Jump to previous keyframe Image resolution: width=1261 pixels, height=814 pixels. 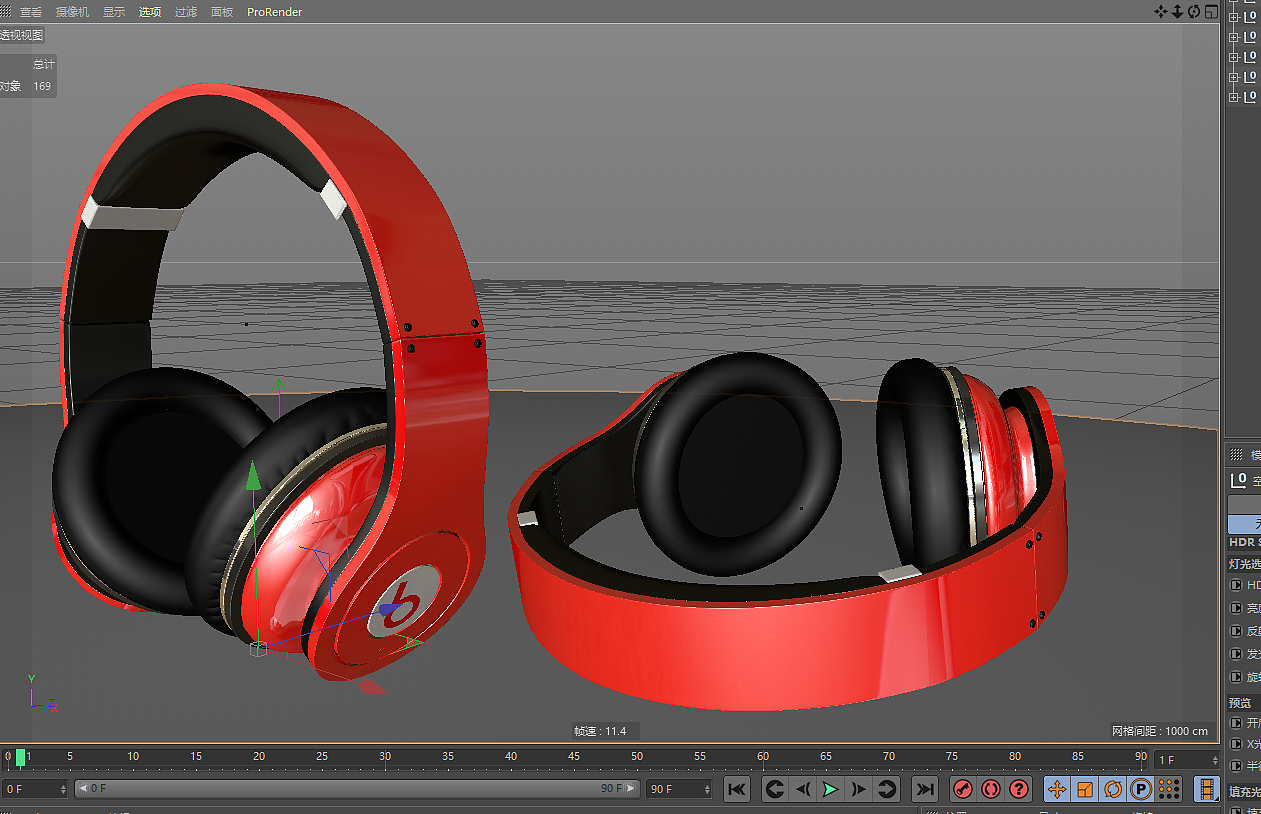click(x=774, y=789)
